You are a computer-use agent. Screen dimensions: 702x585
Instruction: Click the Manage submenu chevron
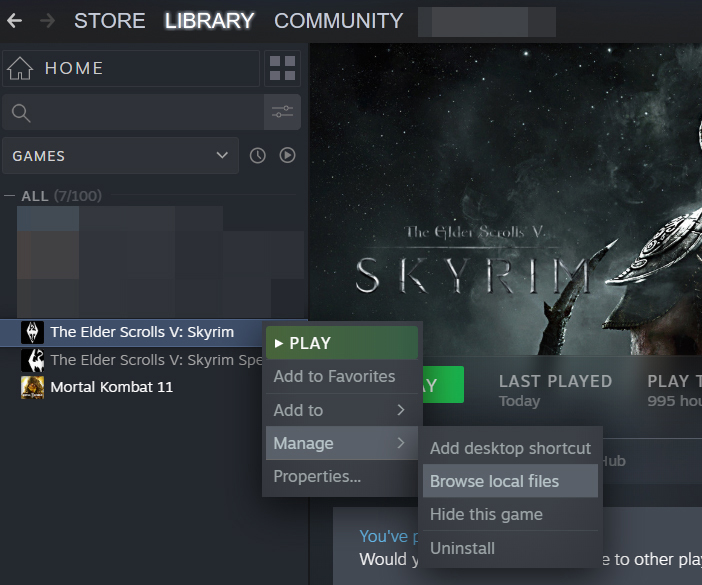tap(401, 443)
